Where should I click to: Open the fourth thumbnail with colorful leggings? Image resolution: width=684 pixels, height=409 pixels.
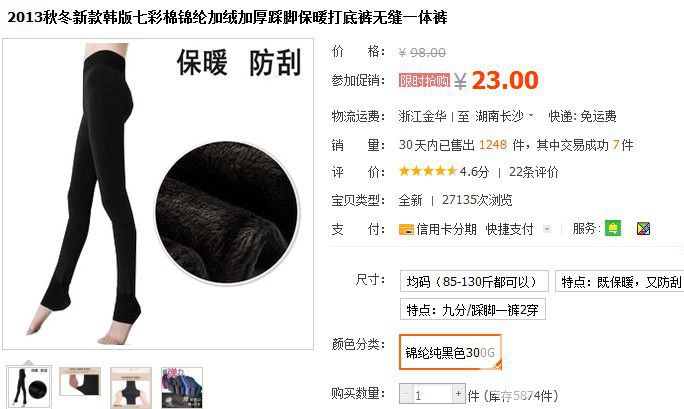tap(182, 388)
